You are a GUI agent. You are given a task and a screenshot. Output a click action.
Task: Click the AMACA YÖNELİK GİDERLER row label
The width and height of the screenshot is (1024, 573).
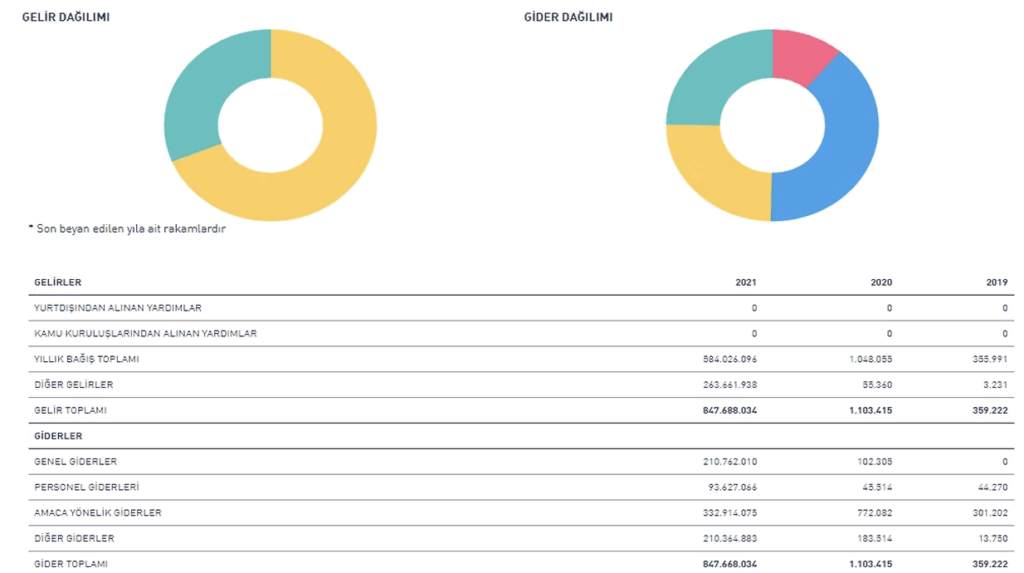(x=97, y=513)
